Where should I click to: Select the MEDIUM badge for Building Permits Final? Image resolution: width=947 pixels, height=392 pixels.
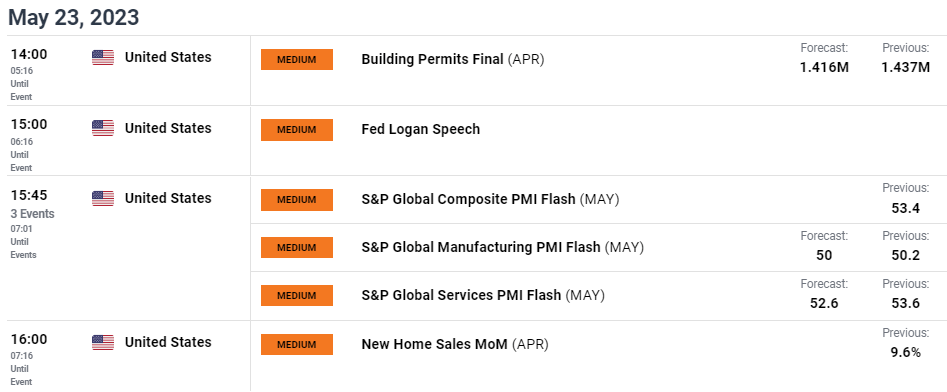pyautogui.click(x=297, y=59)
